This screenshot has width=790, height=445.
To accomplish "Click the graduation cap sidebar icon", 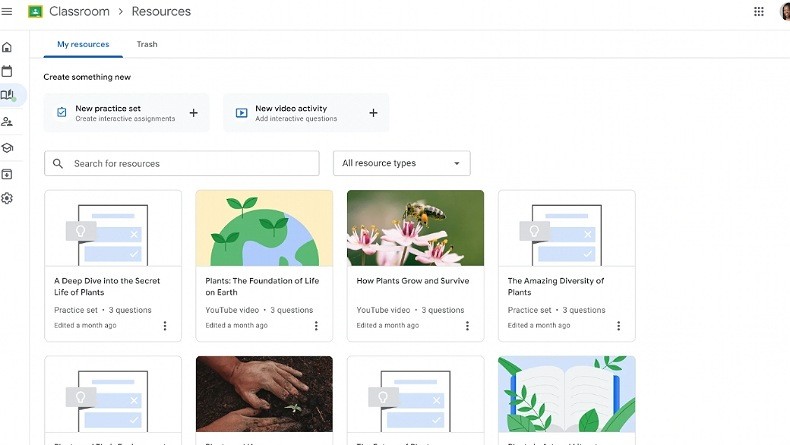I will click(x=7, y=148).
